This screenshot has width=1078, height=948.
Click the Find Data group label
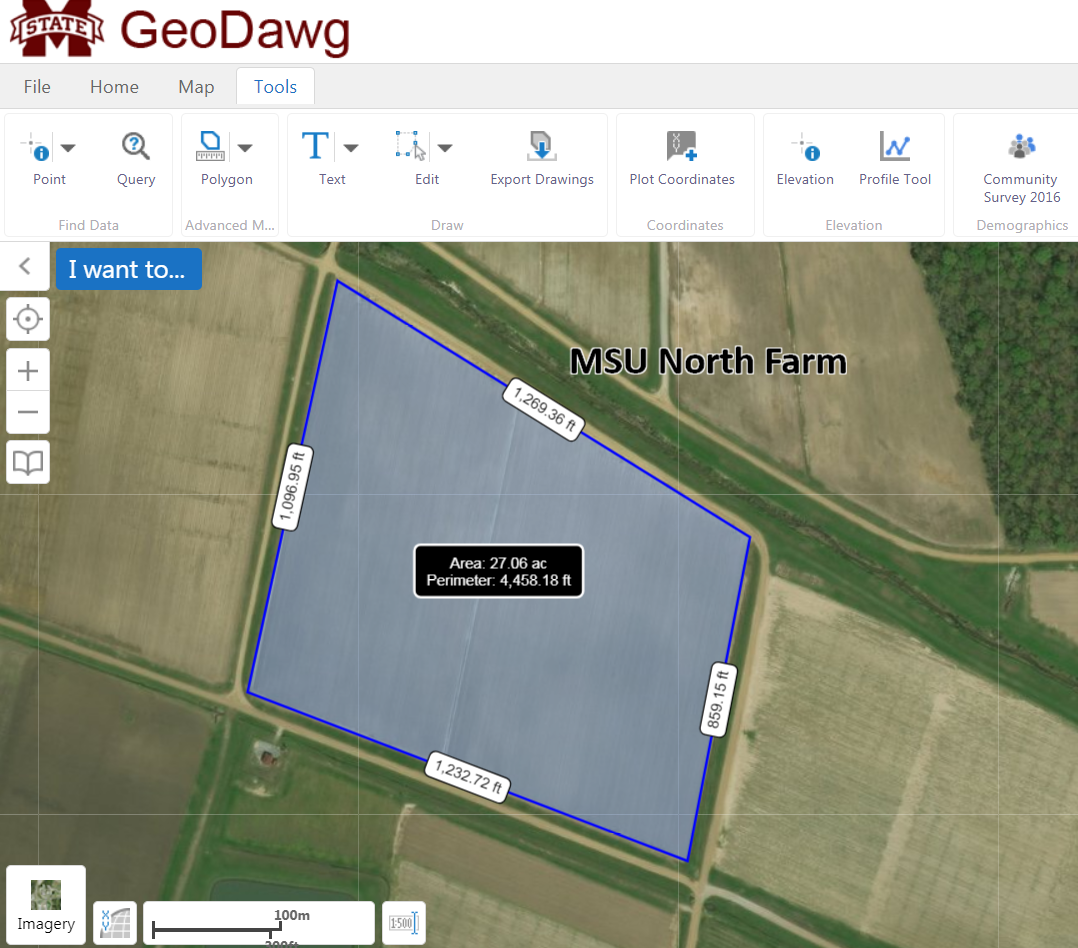click(x=89, y=225)
